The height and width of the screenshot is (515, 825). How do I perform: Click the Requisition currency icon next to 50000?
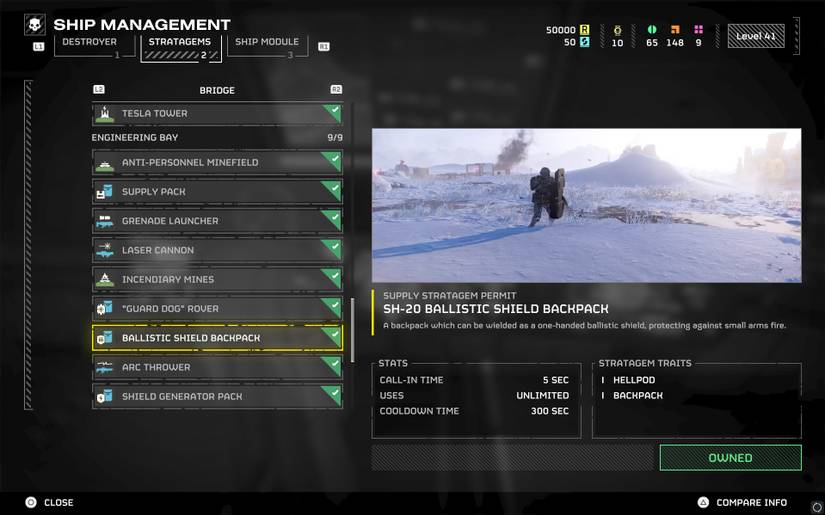(585, 30)
